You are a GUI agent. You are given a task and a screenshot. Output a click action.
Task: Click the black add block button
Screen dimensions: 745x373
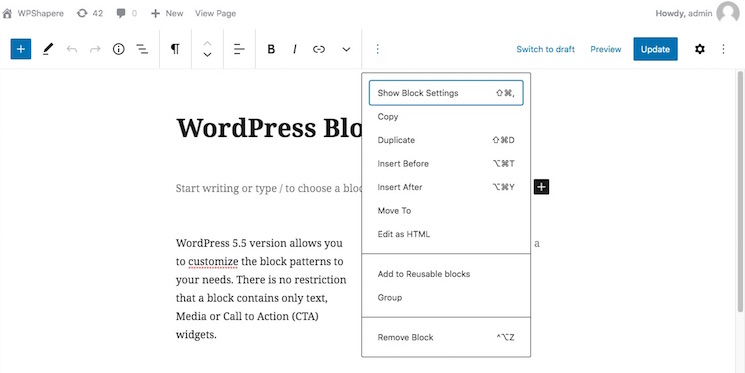pos(541,187)
